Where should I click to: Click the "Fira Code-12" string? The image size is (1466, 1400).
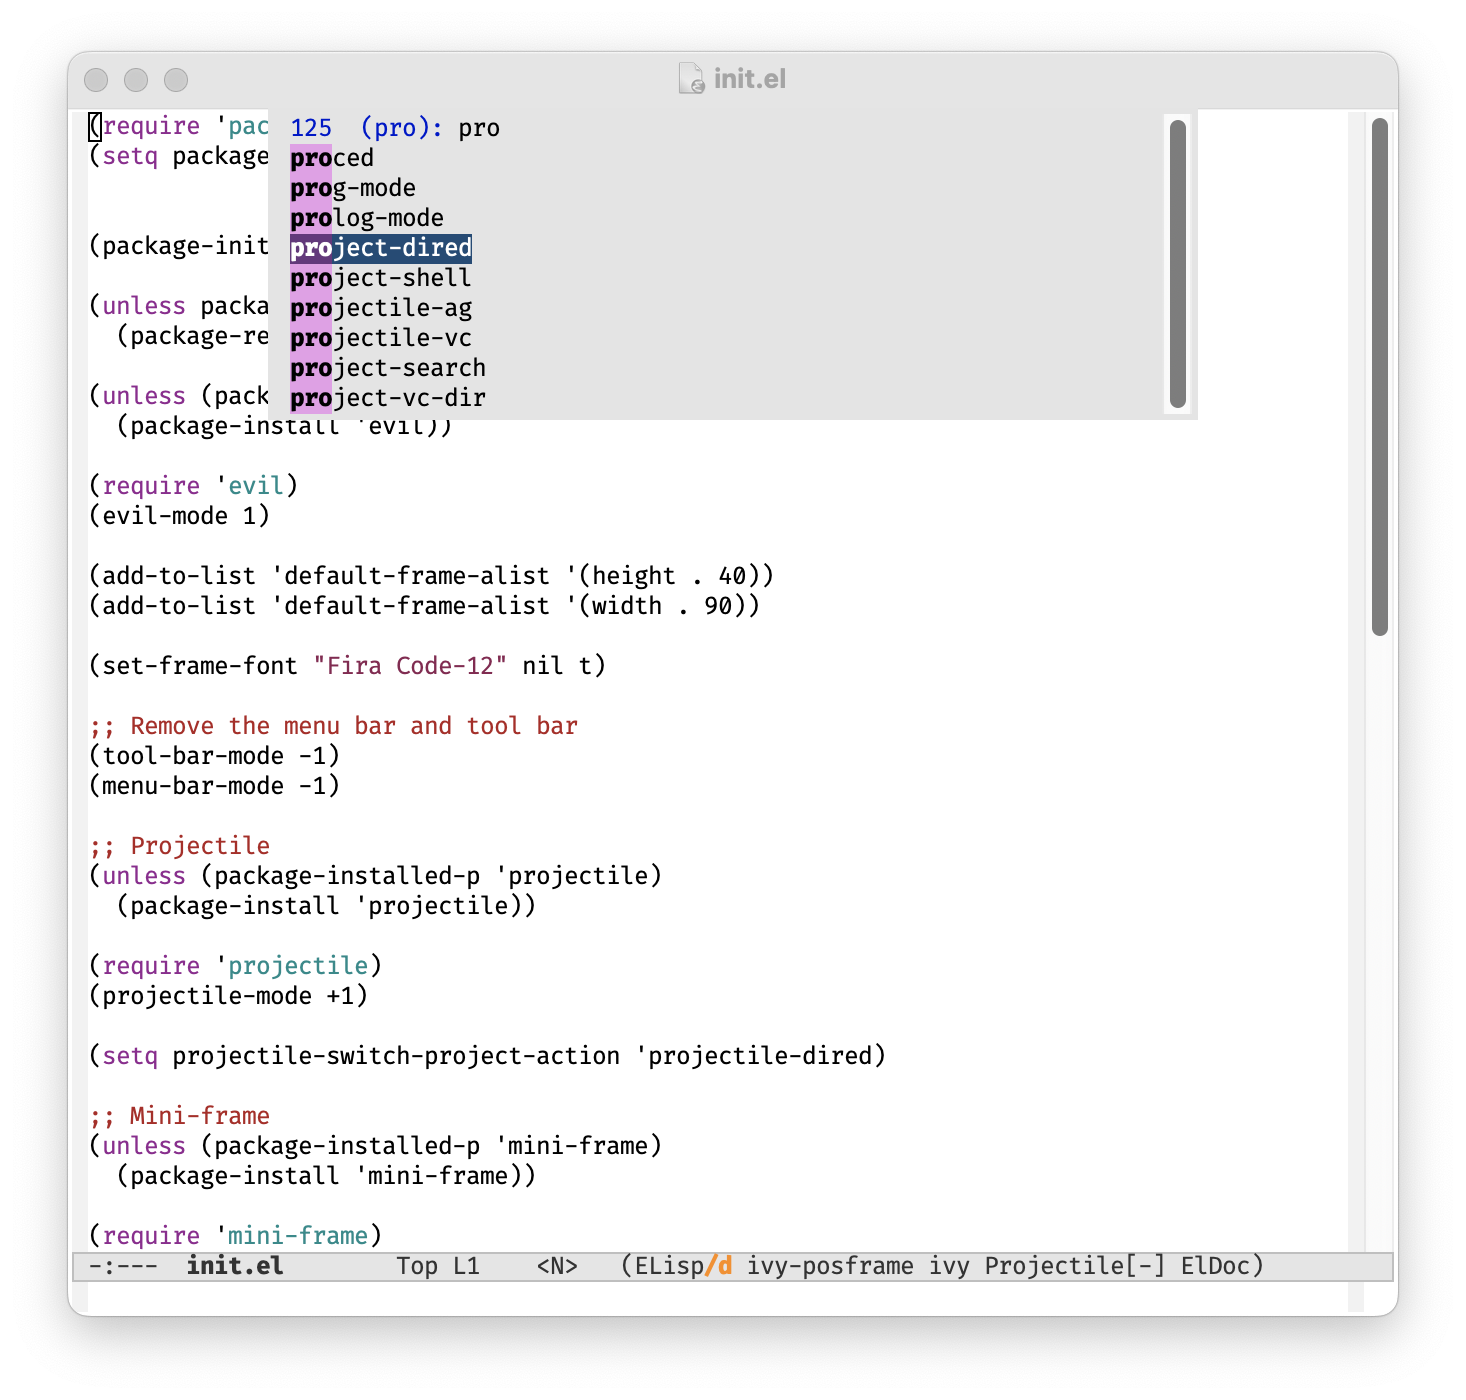[x=410, y=666]
